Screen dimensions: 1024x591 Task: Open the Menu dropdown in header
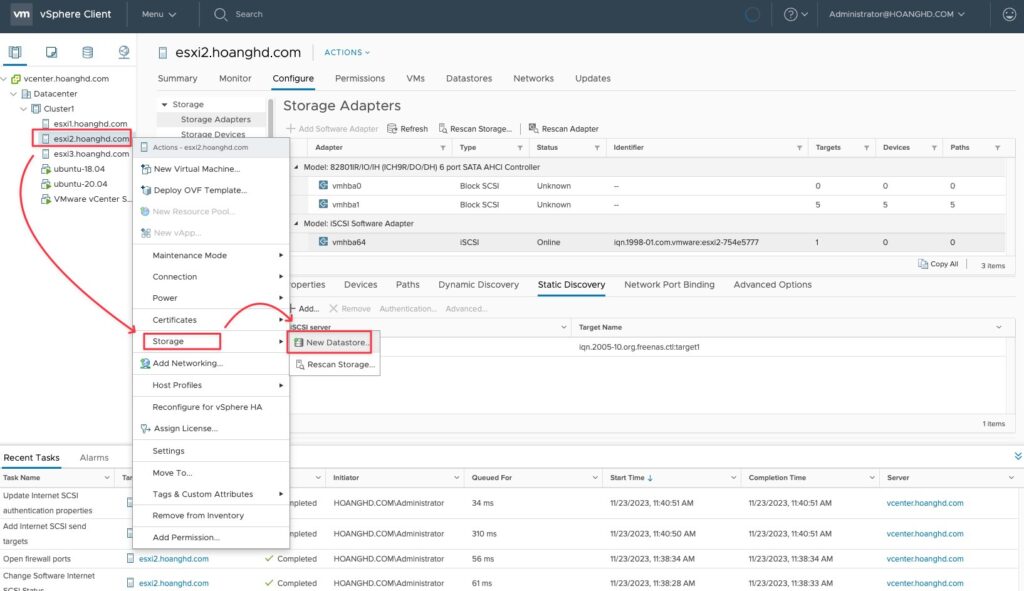point(159,14)
